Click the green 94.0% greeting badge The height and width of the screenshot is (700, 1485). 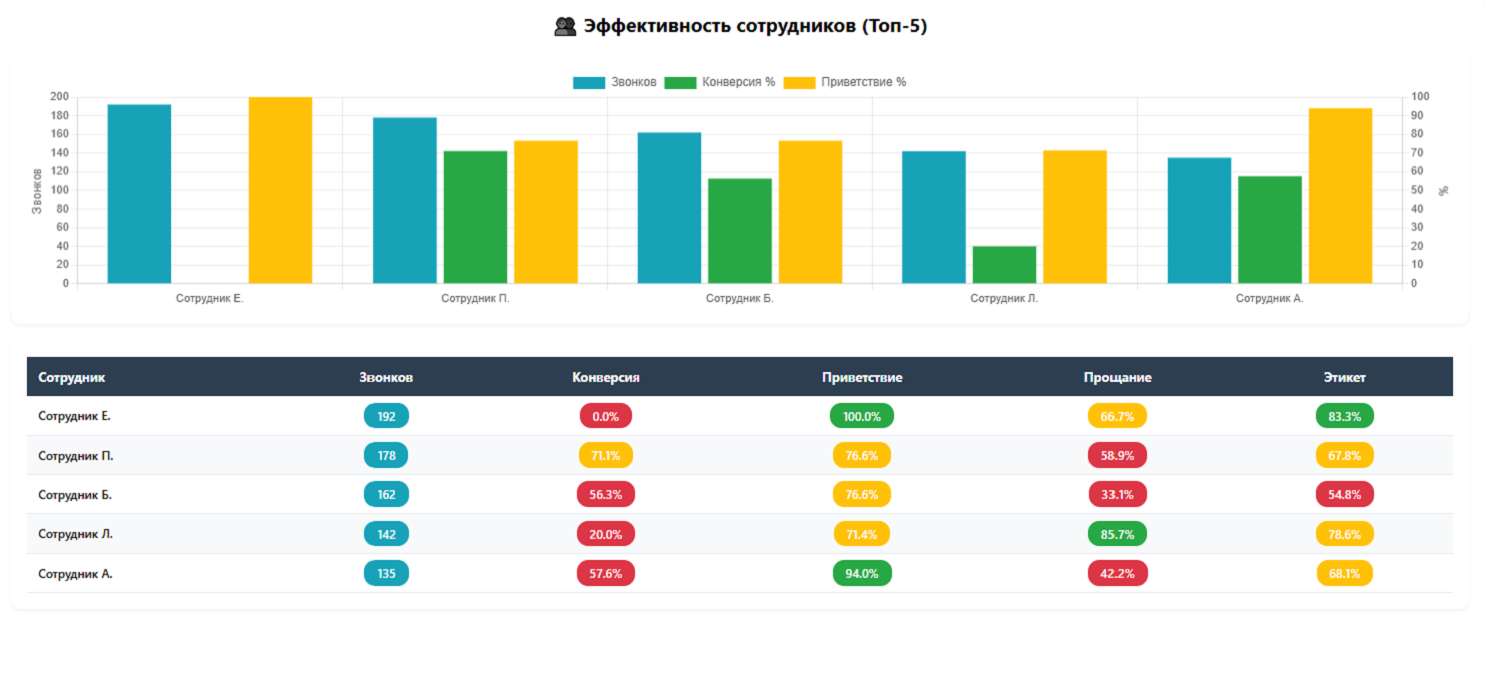(x=862, y=574)
